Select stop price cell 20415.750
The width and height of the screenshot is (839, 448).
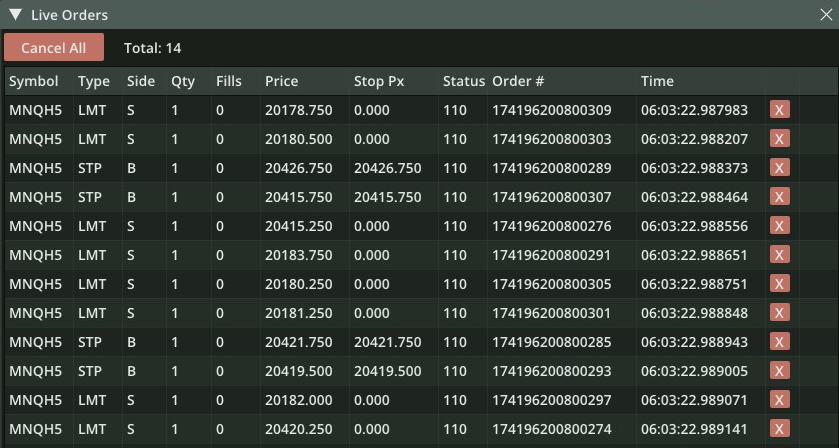point(387,197)
